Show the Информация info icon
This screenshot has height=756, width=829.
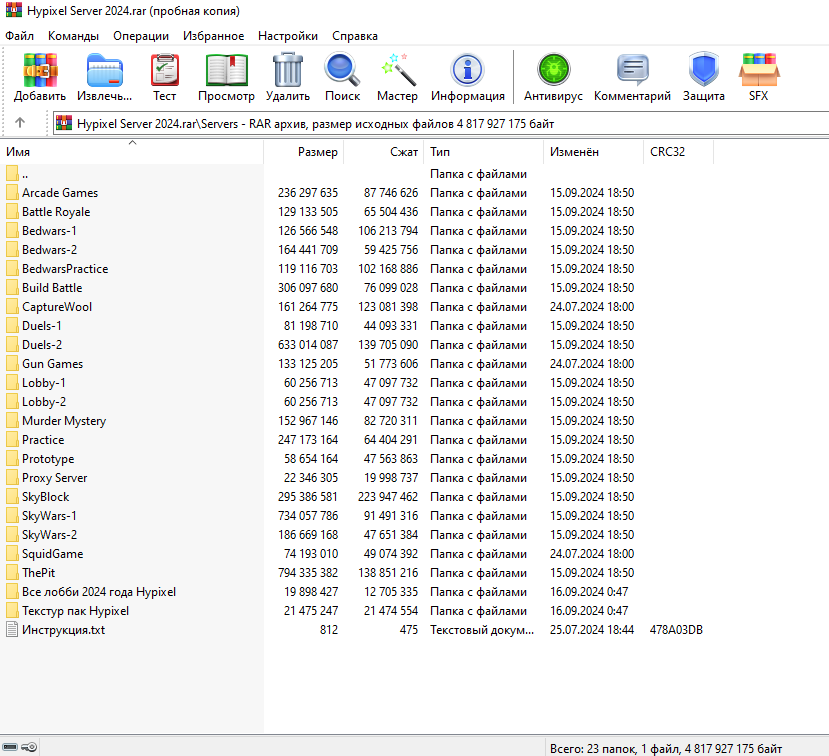tap(467, 70)
